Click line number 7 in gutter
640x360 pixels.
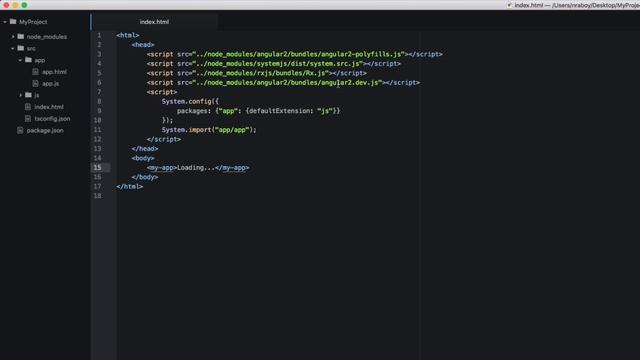tap(99, 92)
